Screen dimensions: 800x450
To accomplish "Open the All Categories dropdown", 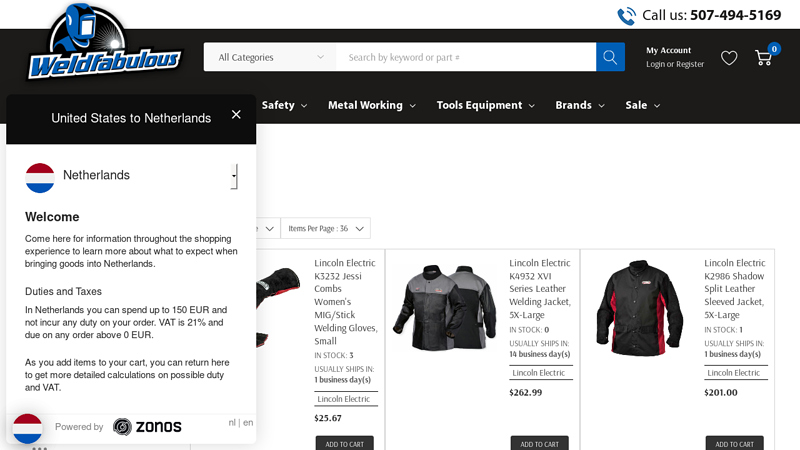I will click(270, 57).
